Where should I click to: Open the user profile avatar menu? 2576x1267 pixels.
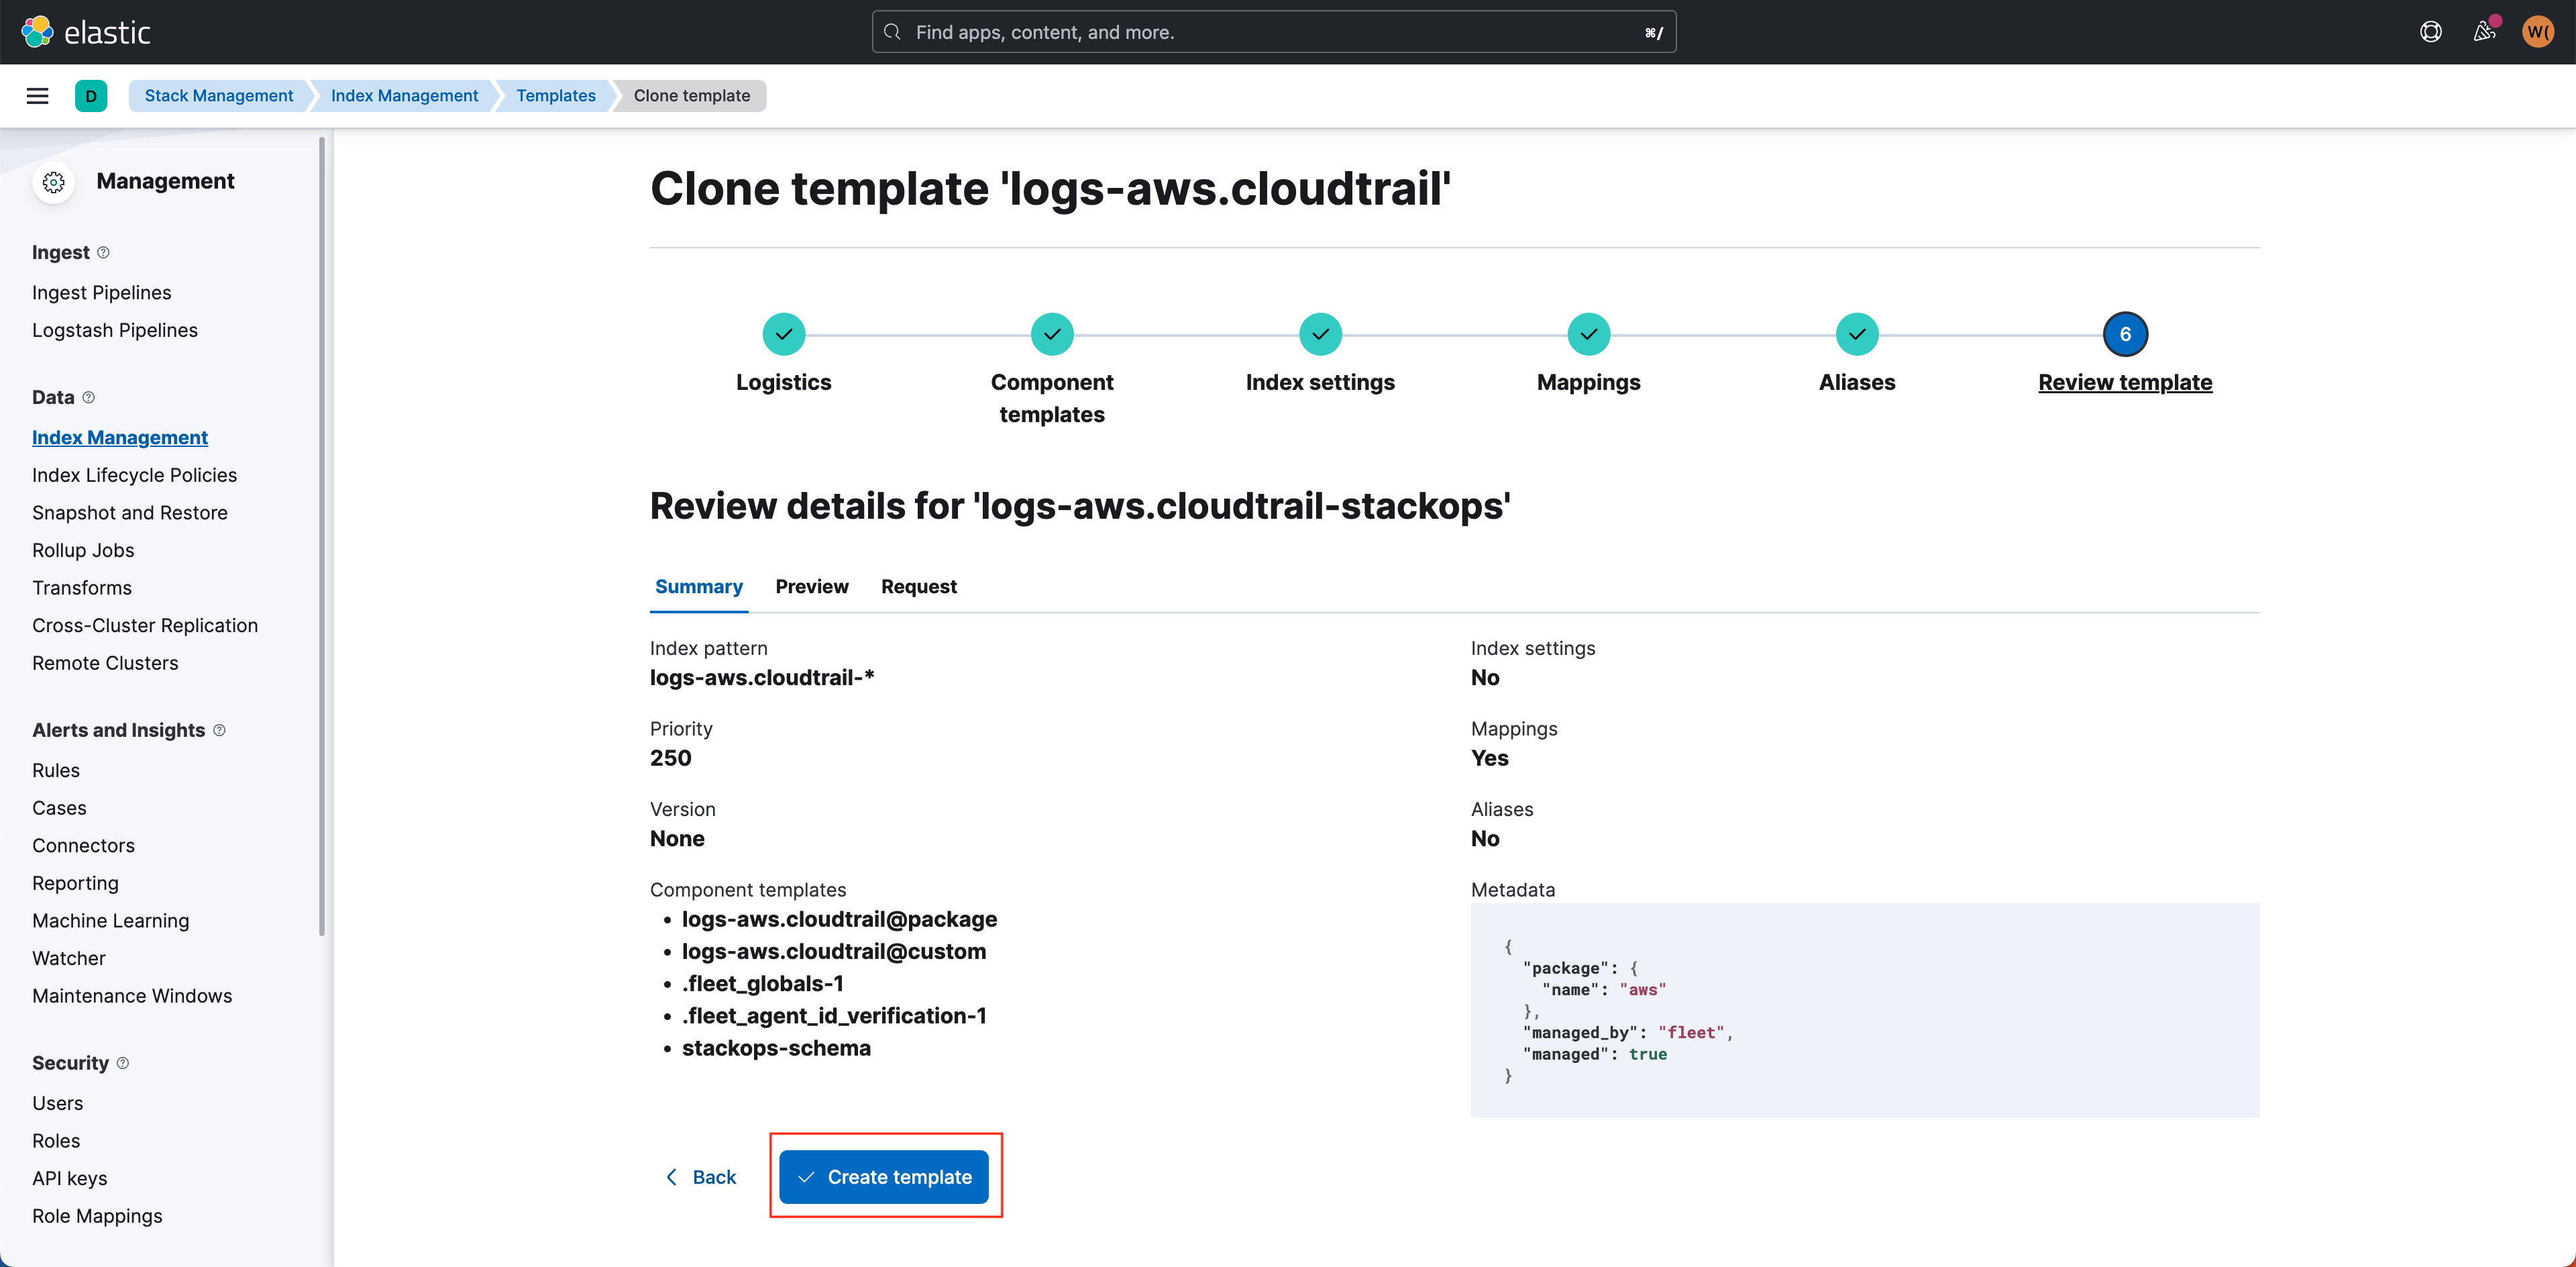[x=2537, y=31]
